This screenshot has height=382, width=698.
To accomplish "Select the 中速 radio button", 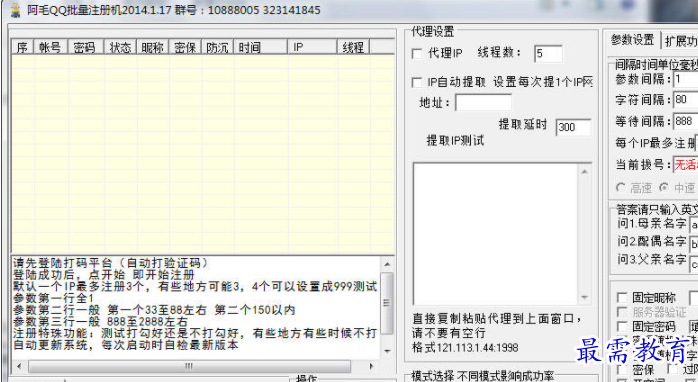I will [663, 187].
